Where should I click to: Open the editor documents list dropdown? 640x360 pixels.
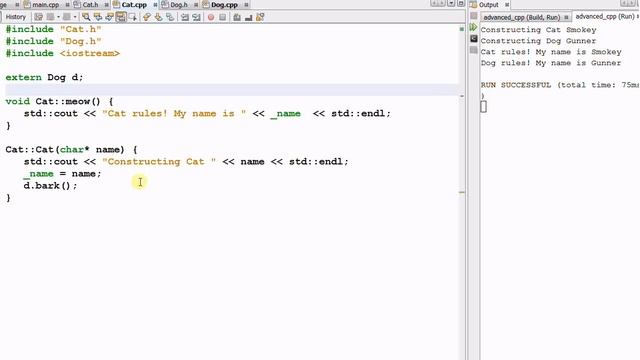pos(451,3)
